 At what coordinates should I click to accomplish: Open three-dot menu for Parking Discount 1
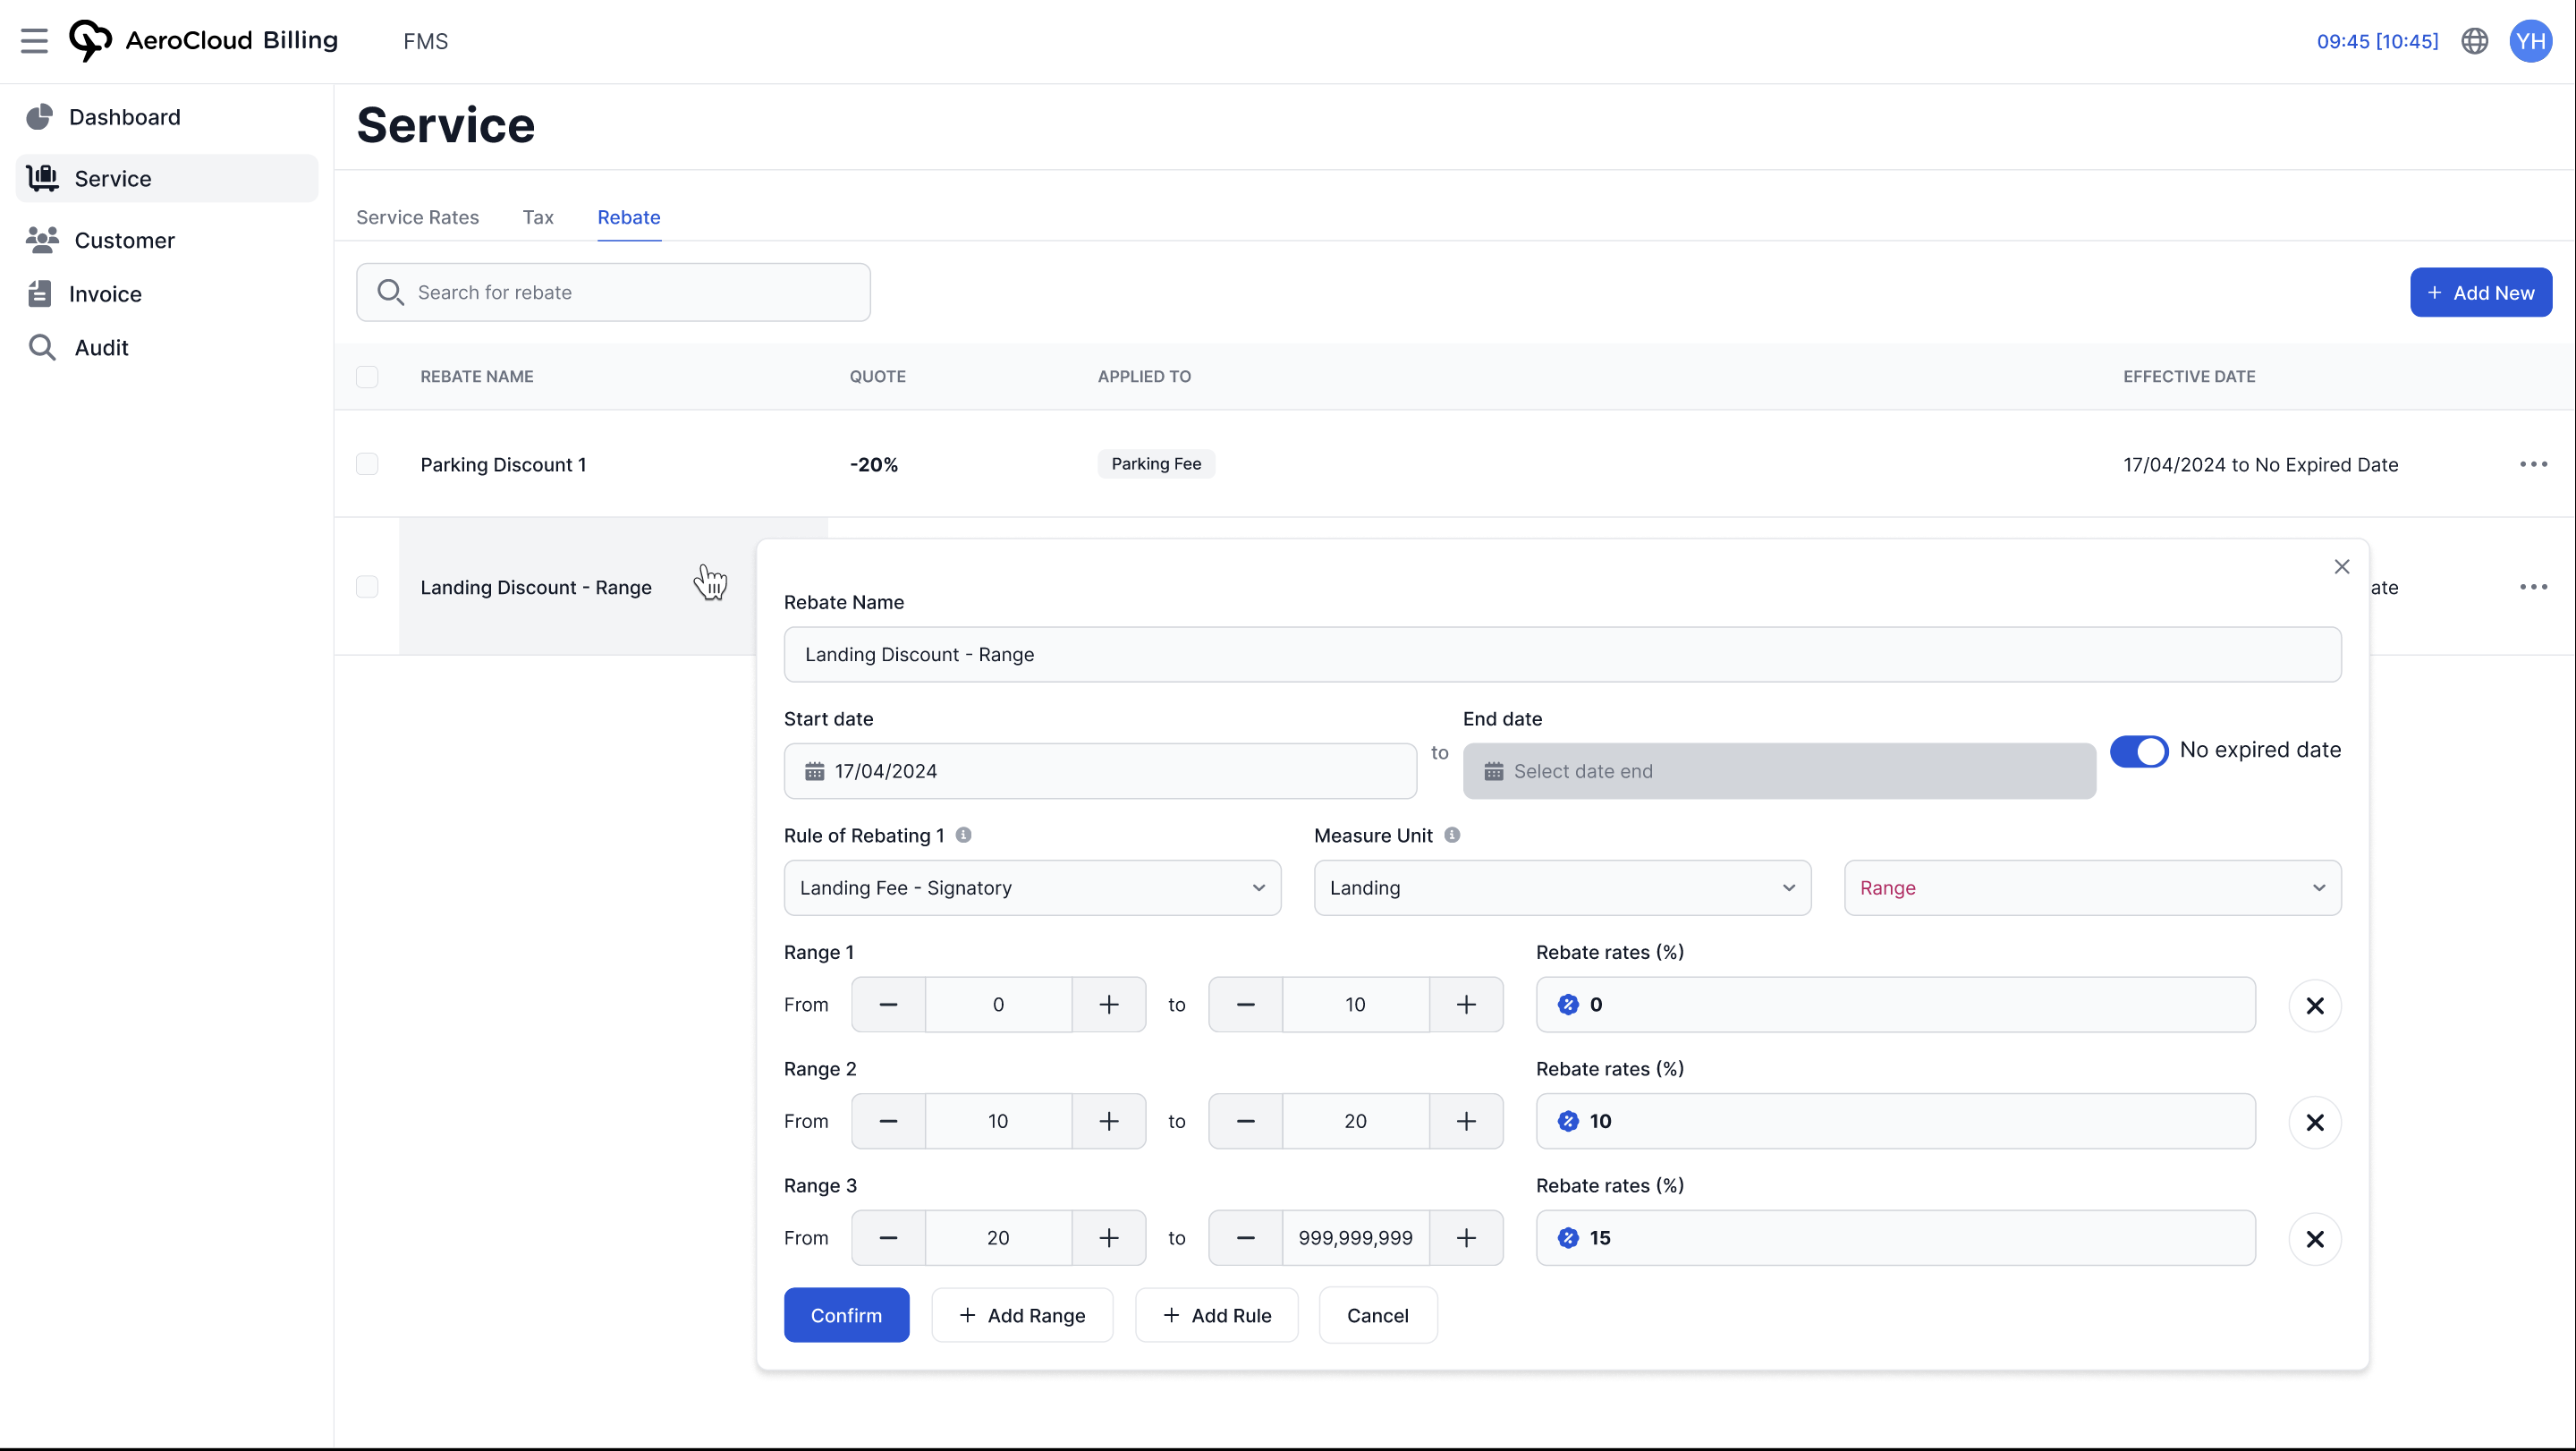[x=2533, y=464]
